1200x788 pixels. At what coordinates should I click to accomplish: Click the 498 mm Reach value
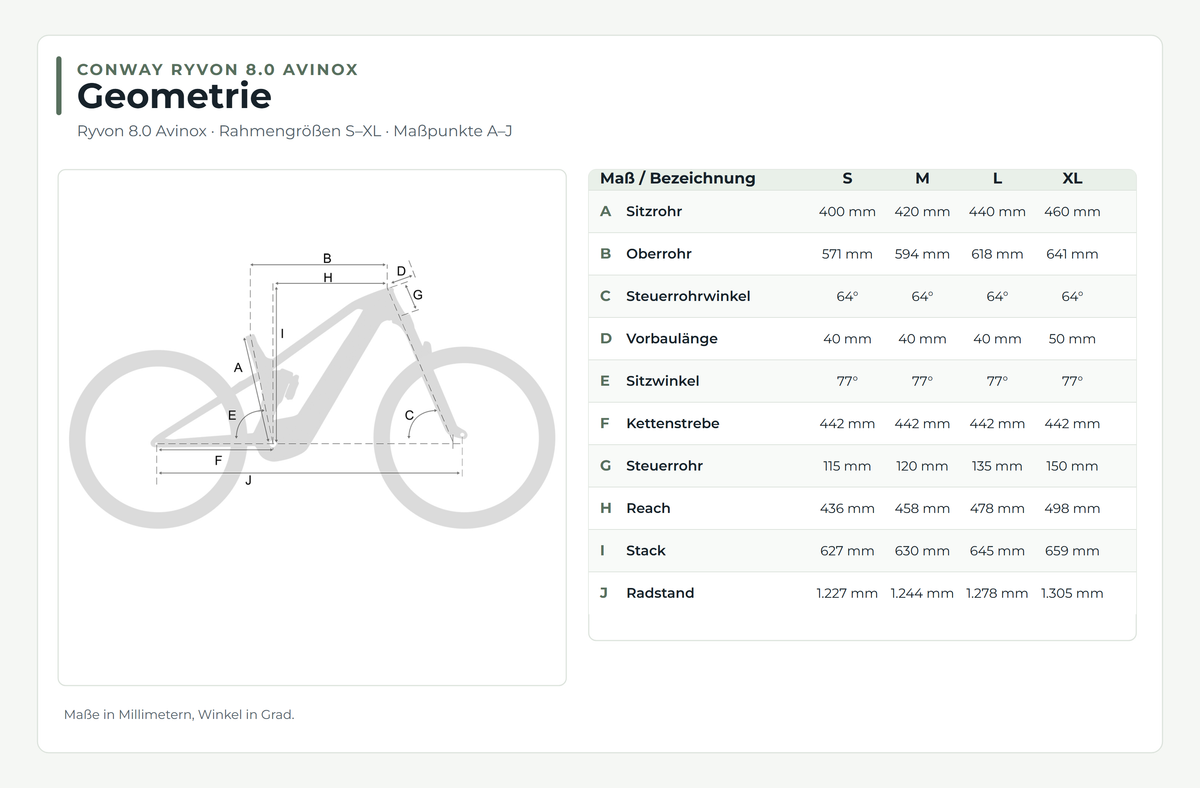pos(1072,508)
